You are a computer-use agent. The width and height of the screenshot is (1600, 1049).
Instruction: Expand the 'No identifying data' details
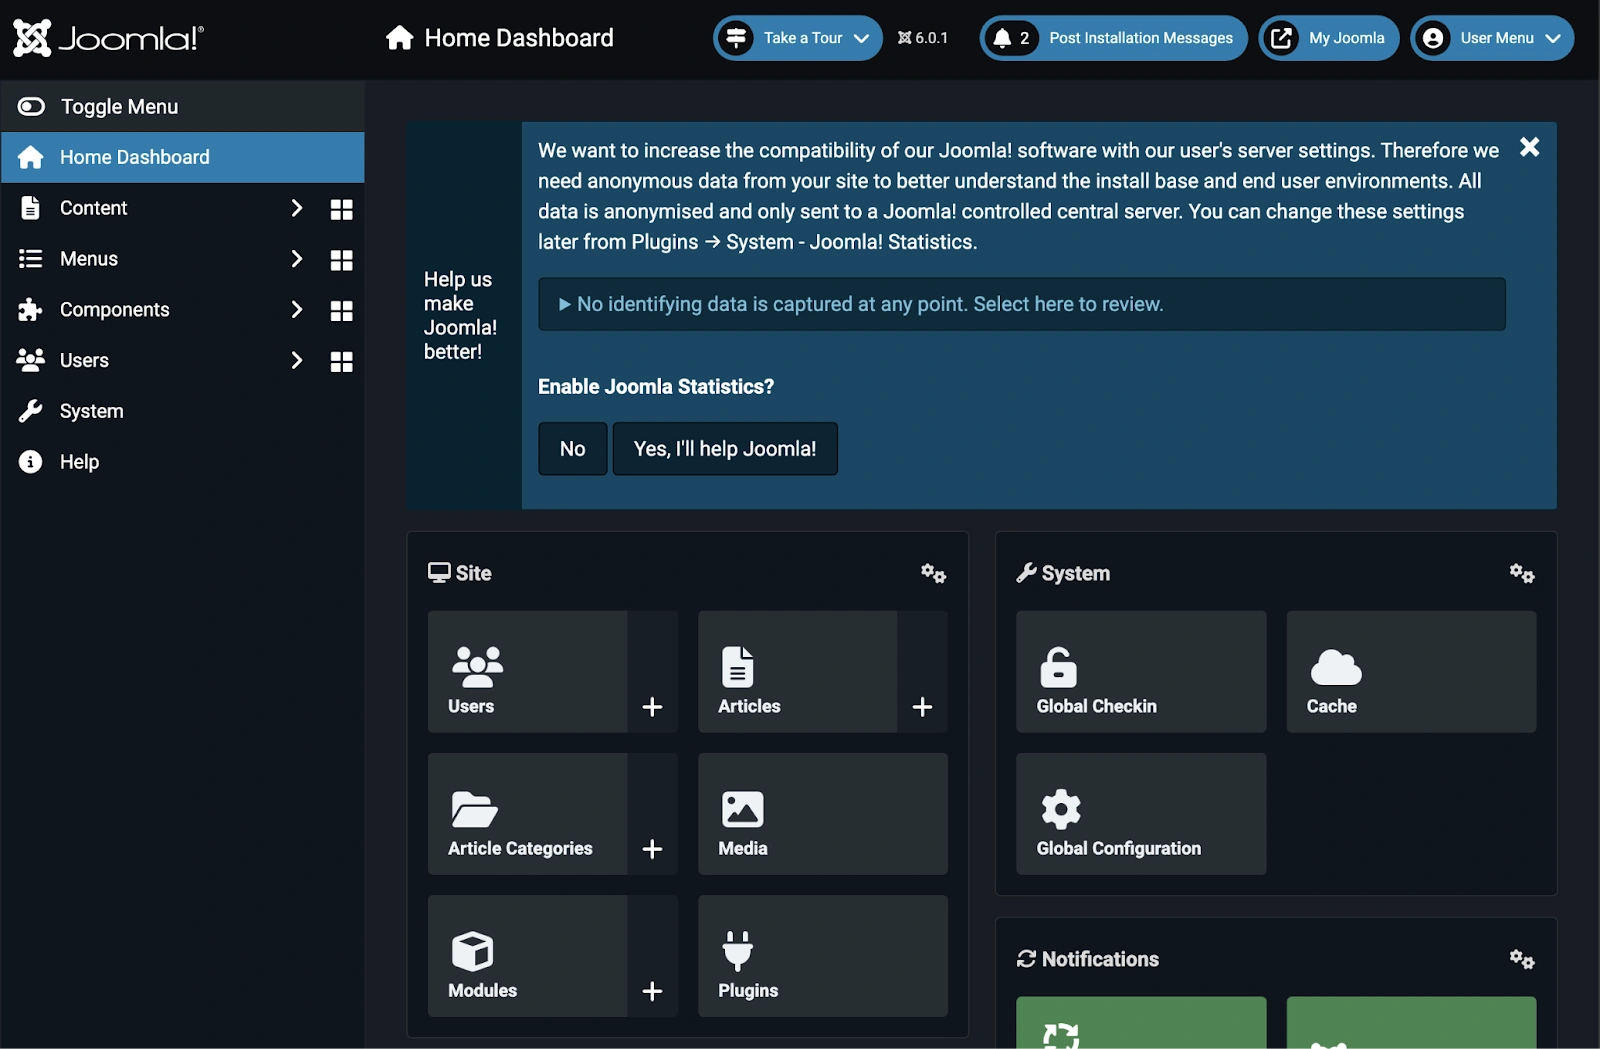[868, 304]
